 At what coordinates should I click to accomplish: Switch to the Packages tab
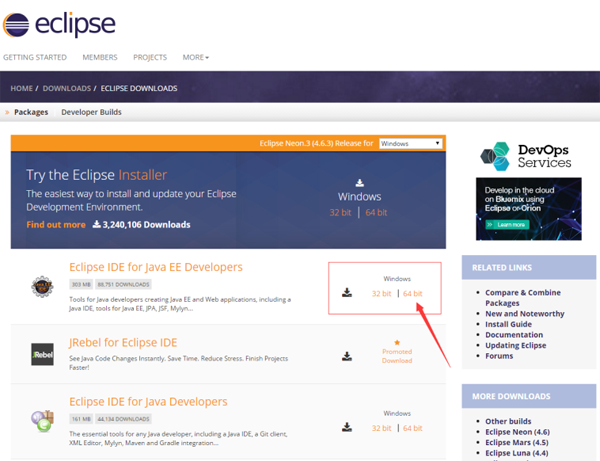pyautogui.click(x=31, y=112)
